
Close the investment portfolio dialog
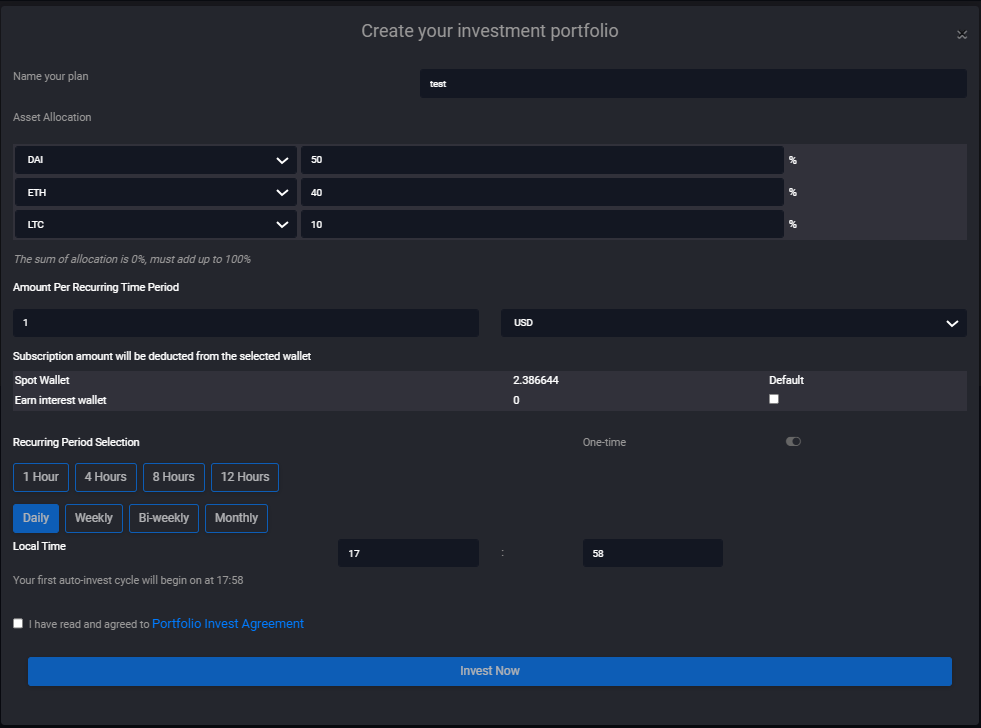[x=961, y=34]
